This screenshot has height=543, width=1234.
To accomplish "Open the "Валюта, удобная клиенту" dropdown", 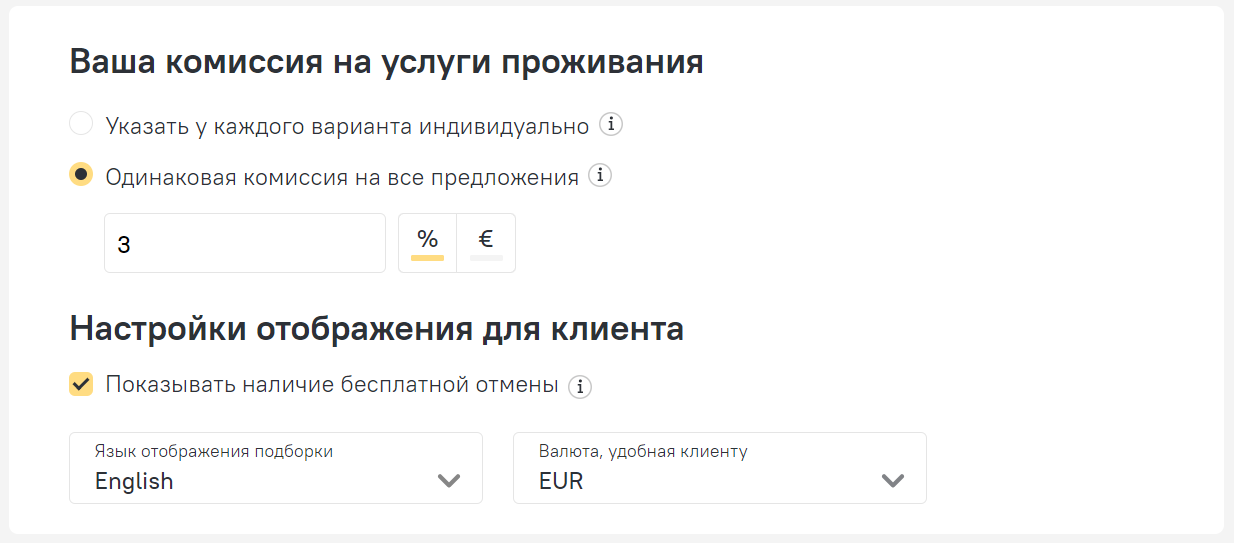I will [x=719, y=468].
